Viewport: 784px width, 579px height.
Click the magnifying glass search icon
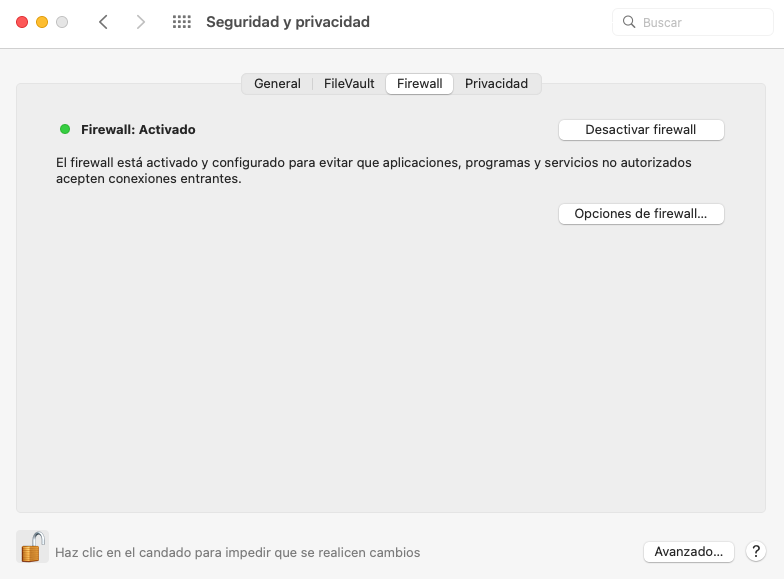[x=629, y=22]
